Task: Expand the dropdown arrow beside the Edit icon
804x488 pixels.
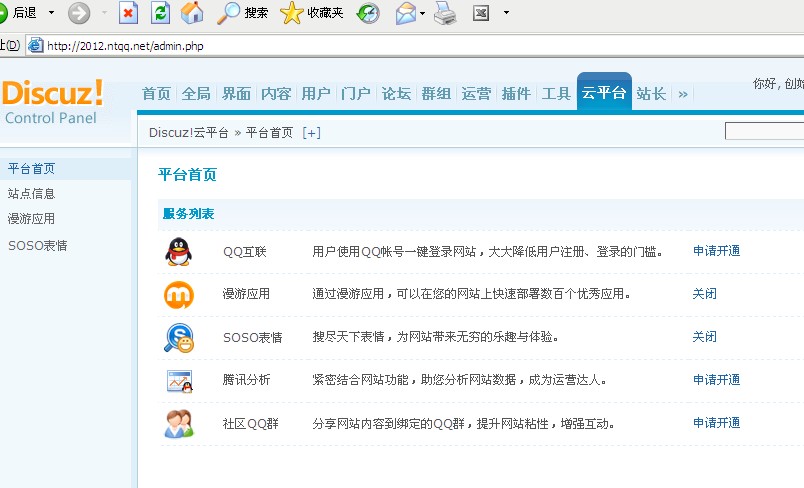Action: click(506, 13)
